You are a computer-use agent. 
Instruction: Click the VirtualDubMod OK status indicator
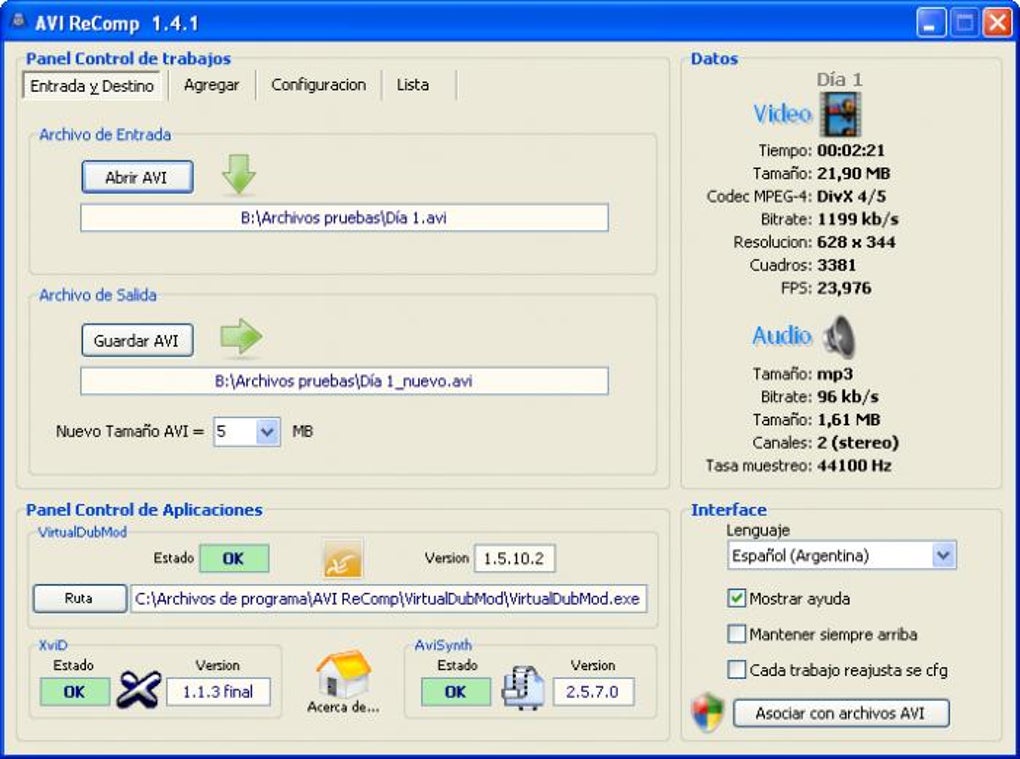(234, 559)
